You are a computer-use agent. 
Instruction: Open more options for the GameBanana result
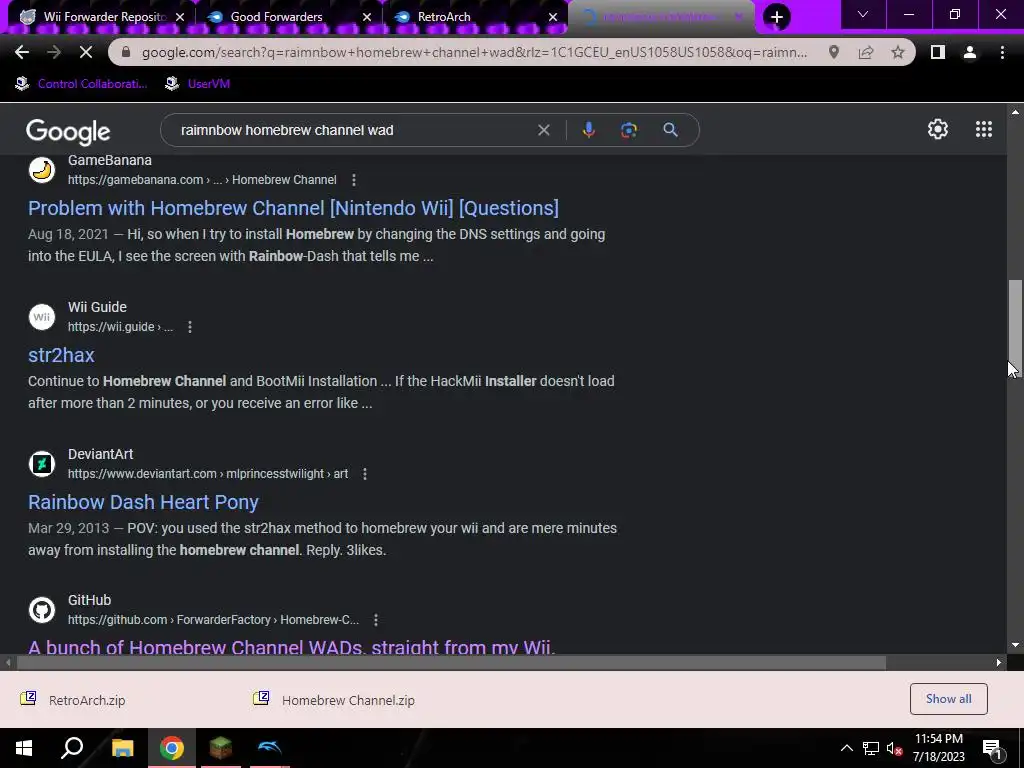pyautogui.click(x=354, y=180)
